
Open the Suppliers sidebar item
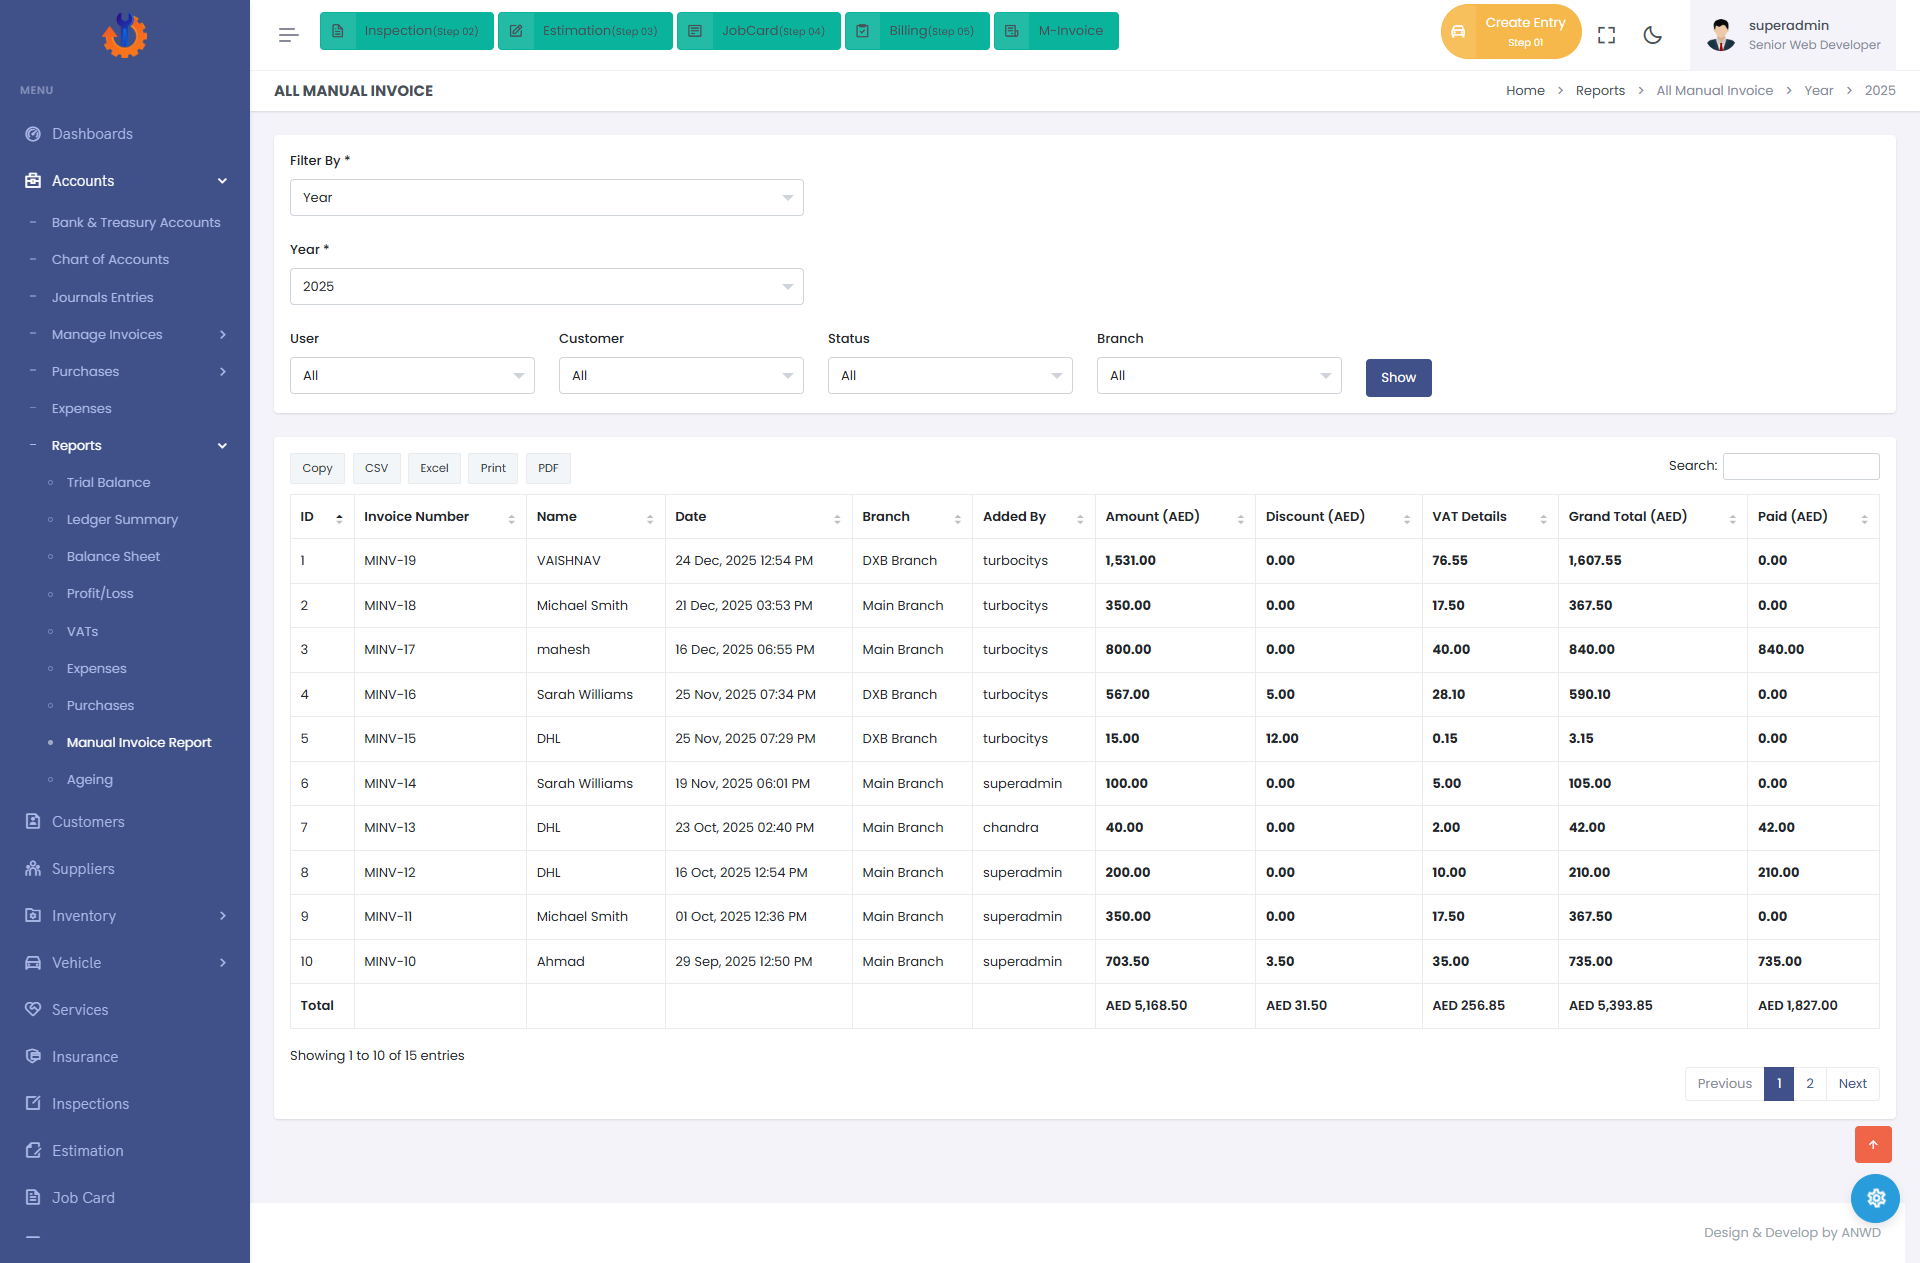pyautogui.click(x=83, y=868)
